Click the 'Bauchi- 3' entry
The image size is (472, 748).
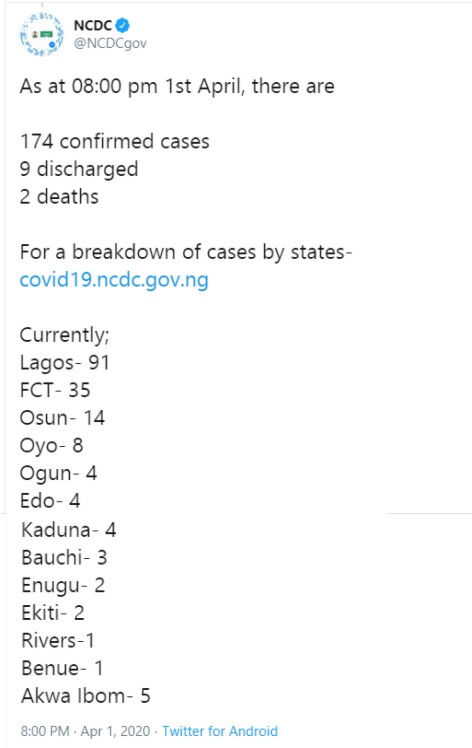pyautogui.click(x=64, y=558)
